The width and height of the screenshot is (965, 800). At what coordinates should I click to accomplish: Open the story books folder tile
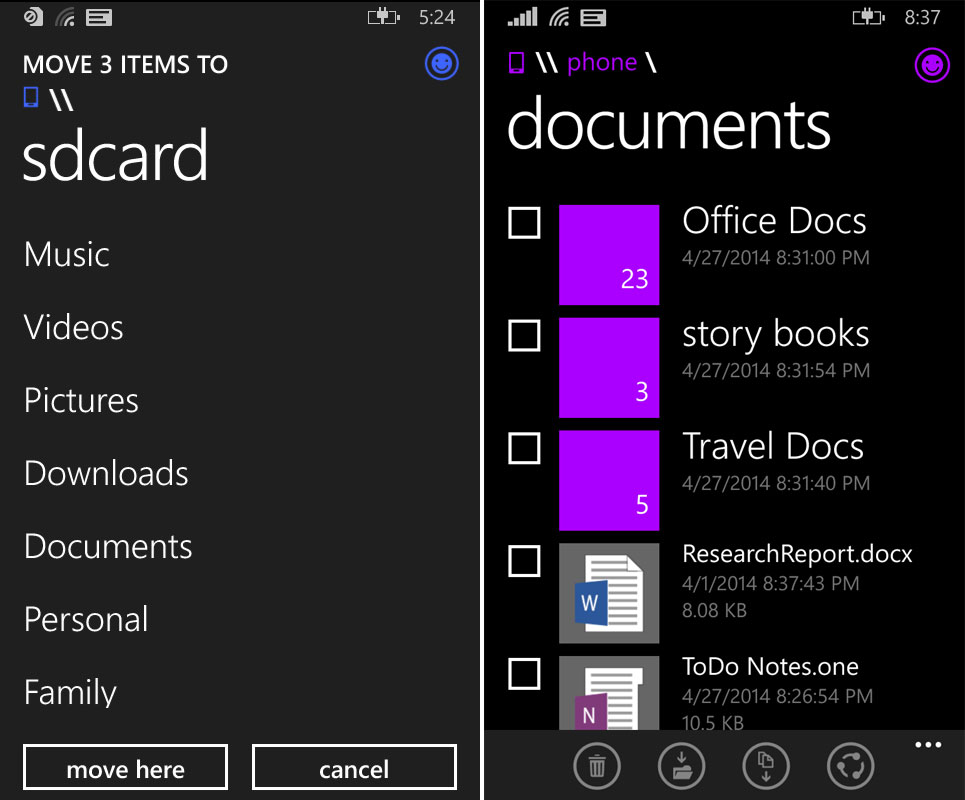(609, 367)
